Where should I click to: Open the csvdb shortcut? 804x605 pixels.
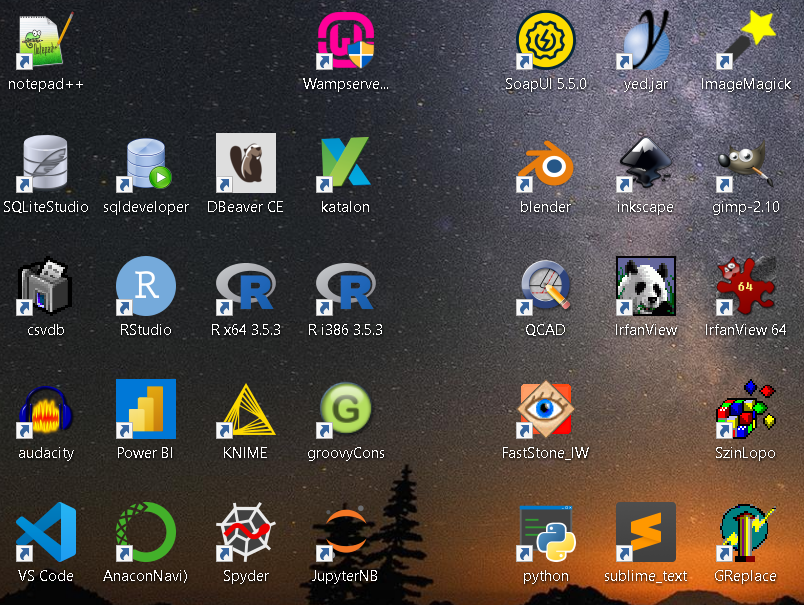(x=46, y=286)
